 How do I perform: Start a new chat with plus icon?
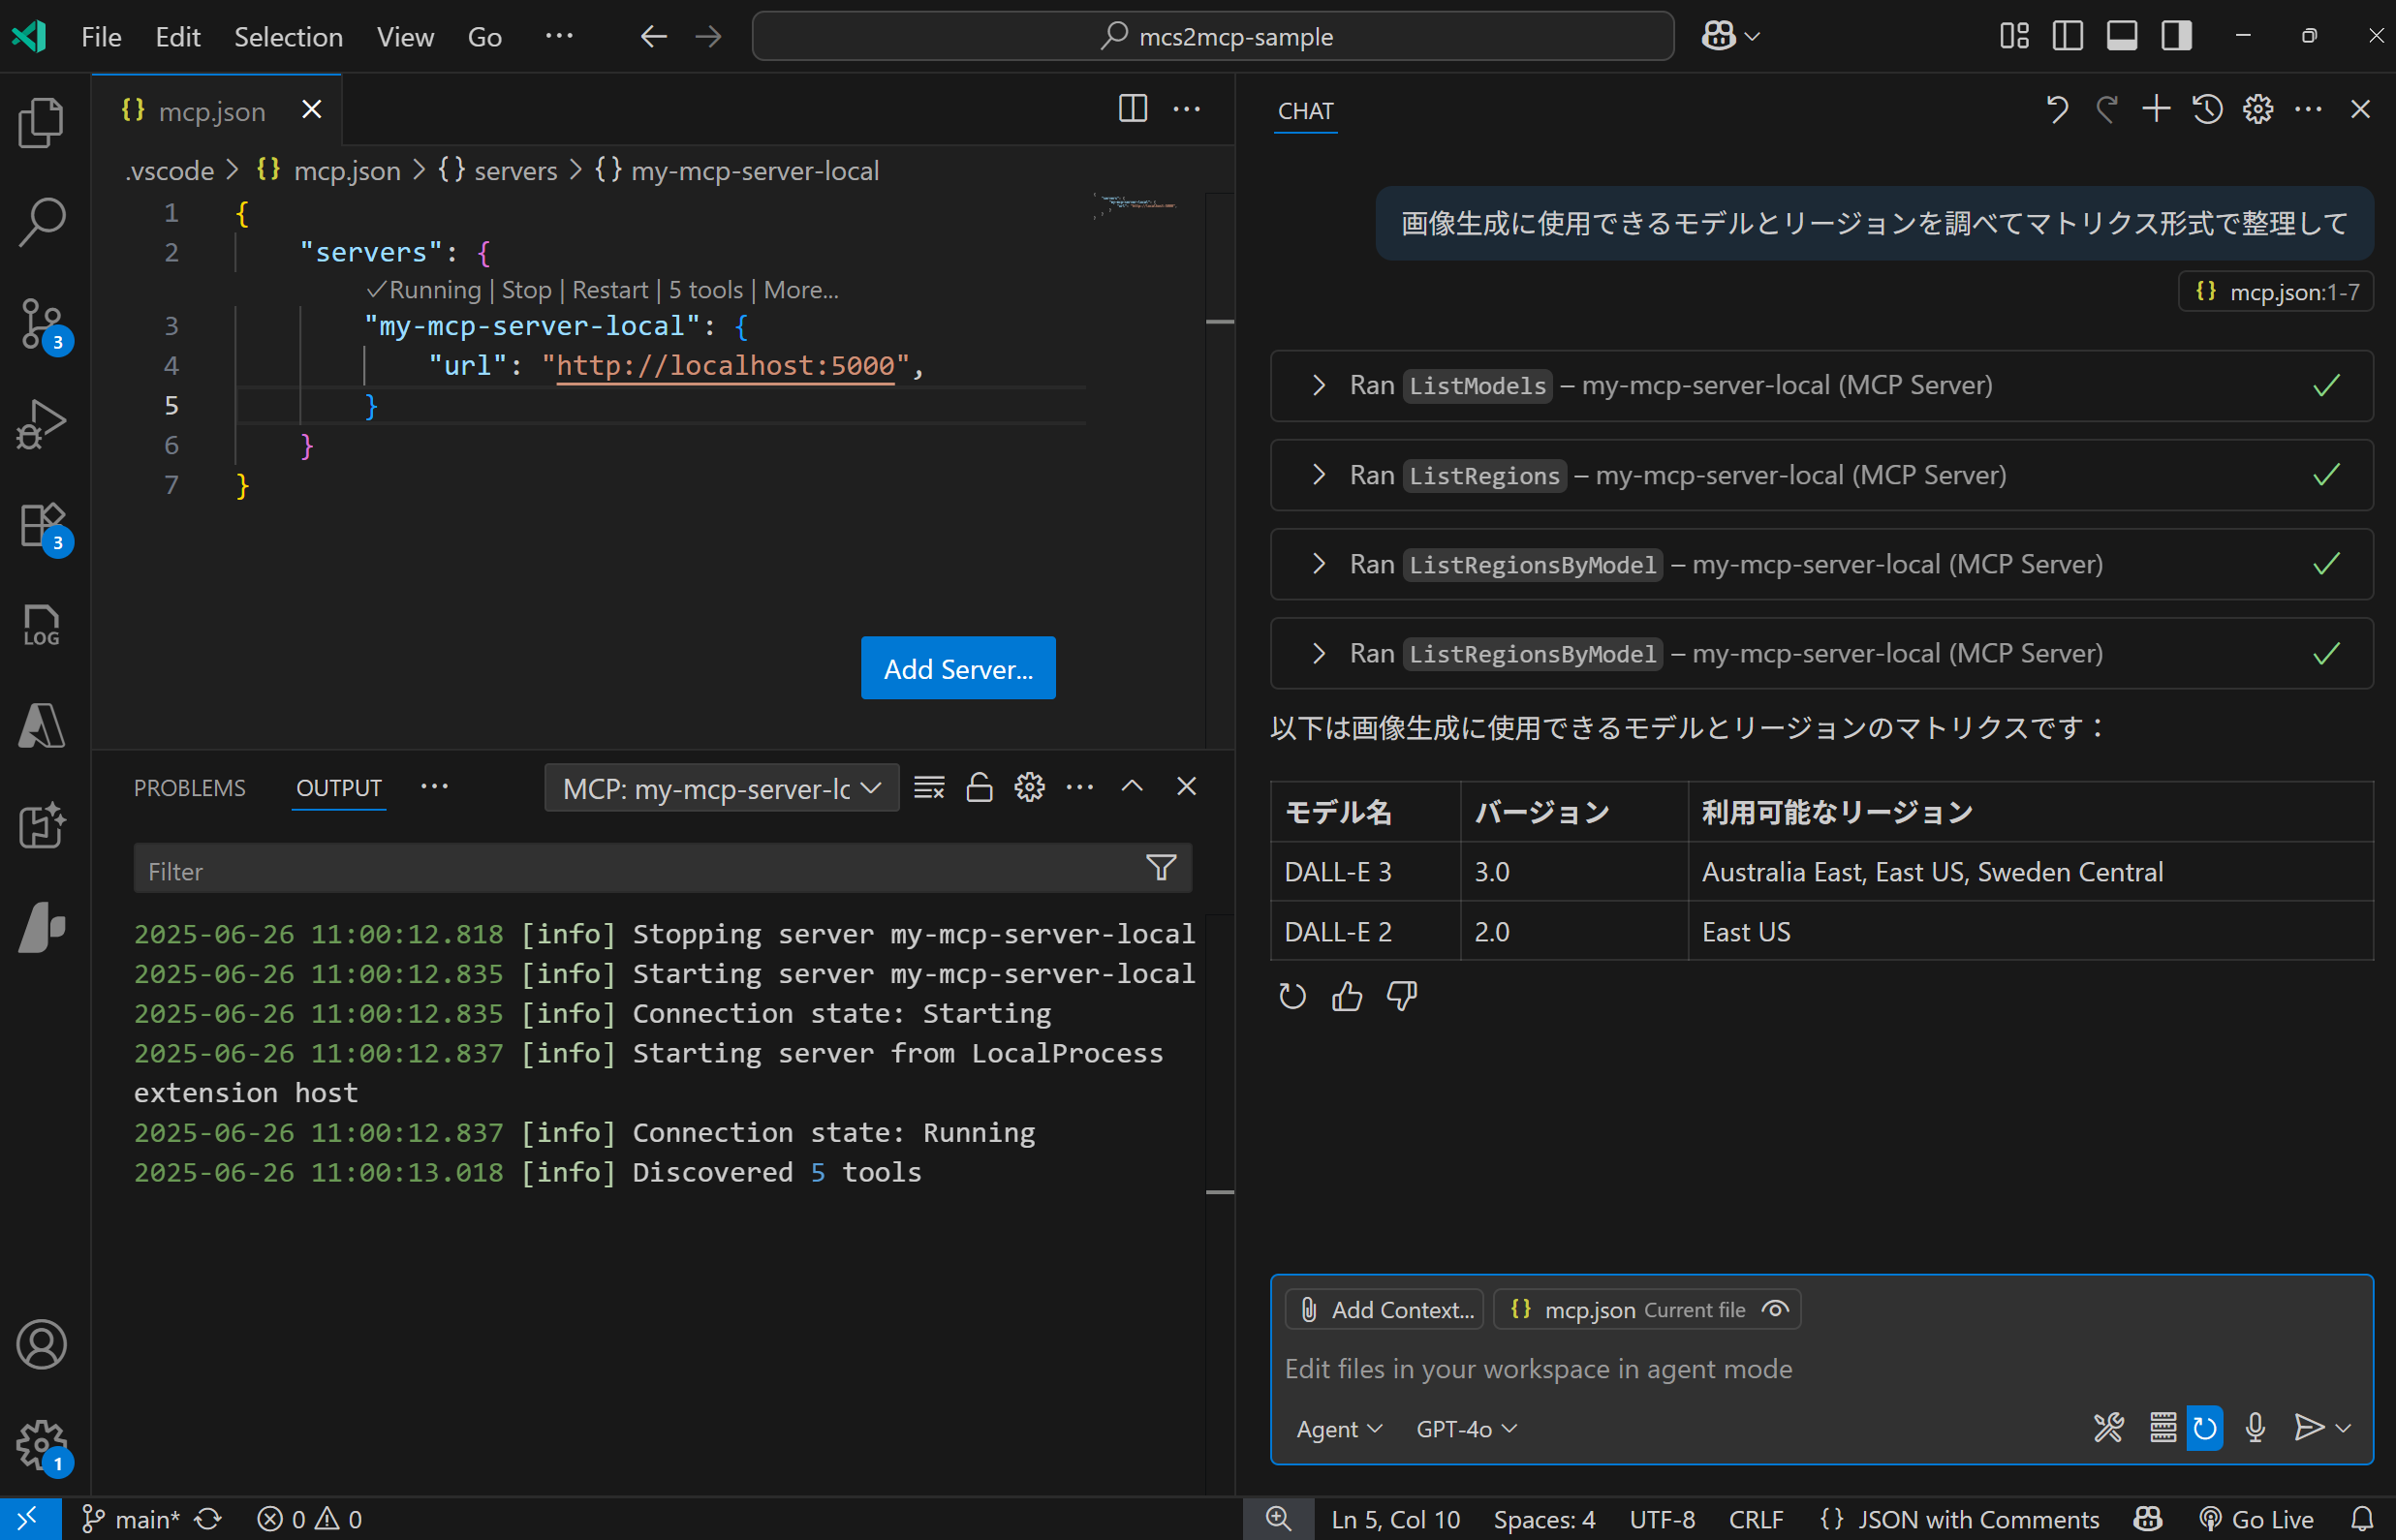[x=2156, y=109]
